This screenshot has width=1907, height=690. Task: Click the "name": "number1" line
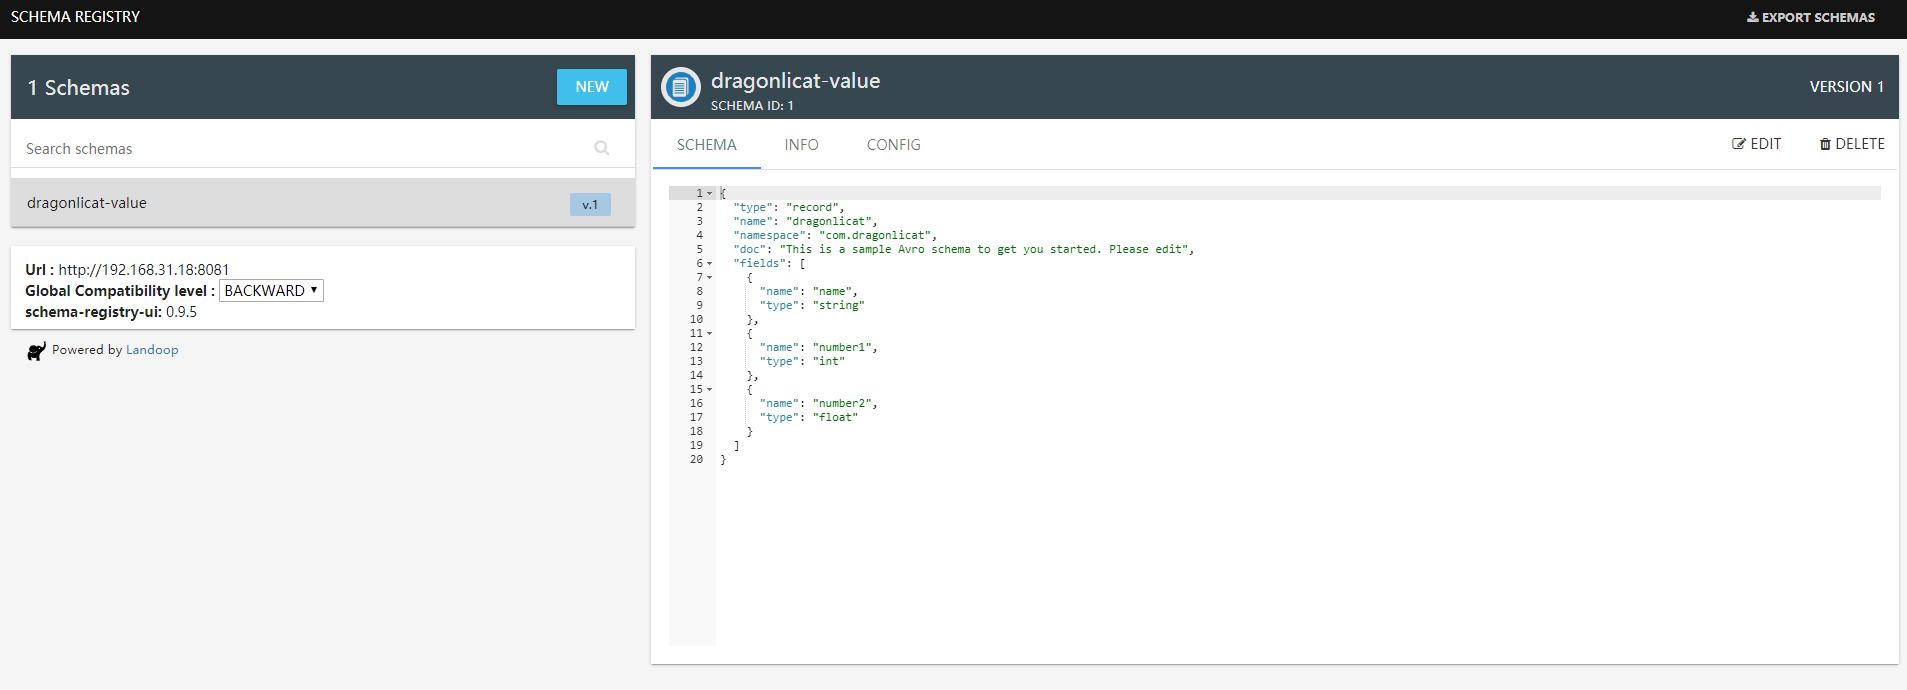tap(818, 348)
